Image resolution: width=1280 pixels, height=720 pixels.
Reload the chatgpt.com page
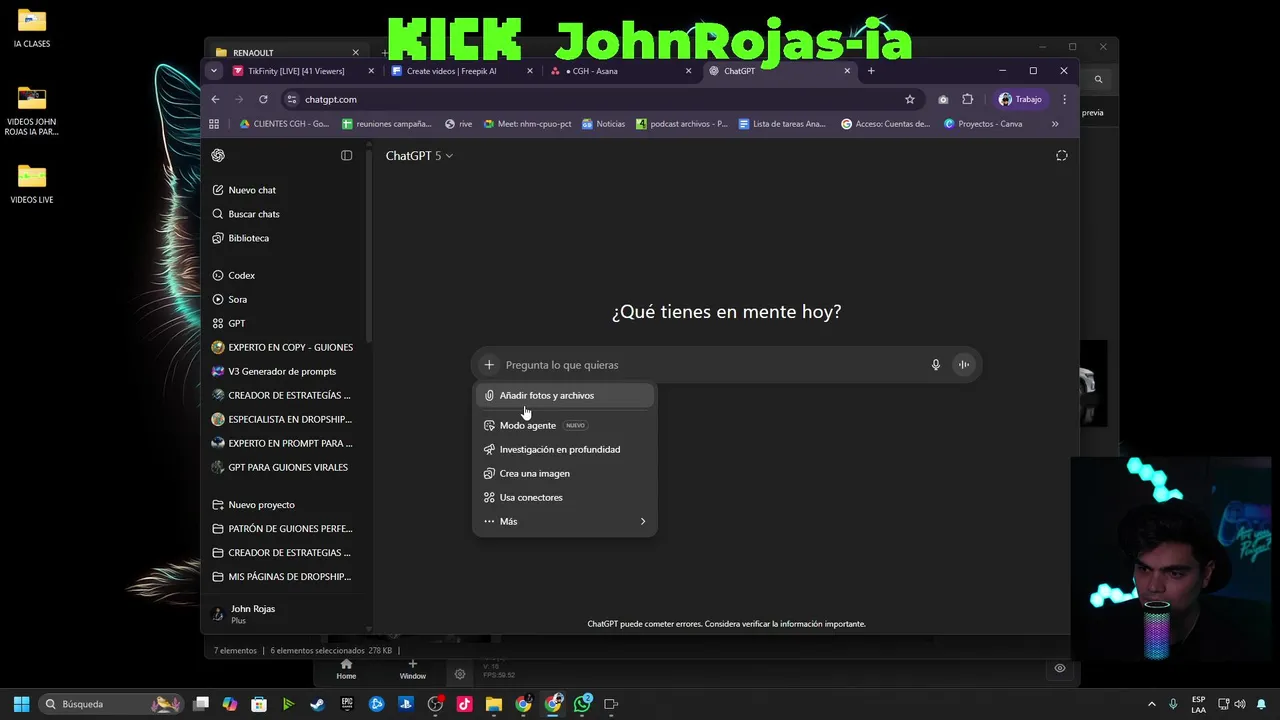click(263, 99)
